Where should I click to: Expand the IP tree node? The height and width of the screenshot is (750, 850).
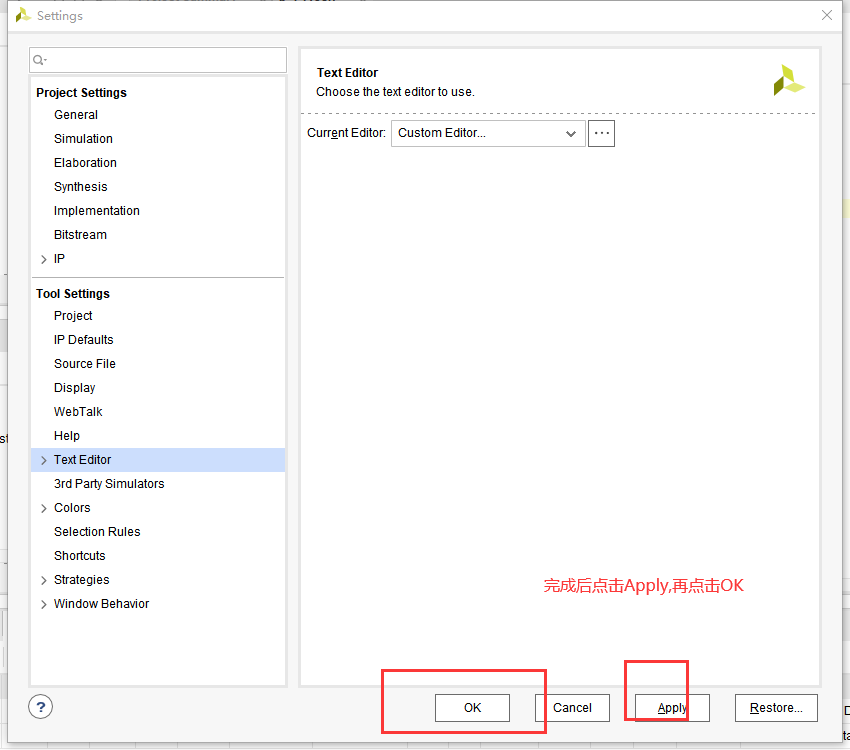tap(44, 260)
